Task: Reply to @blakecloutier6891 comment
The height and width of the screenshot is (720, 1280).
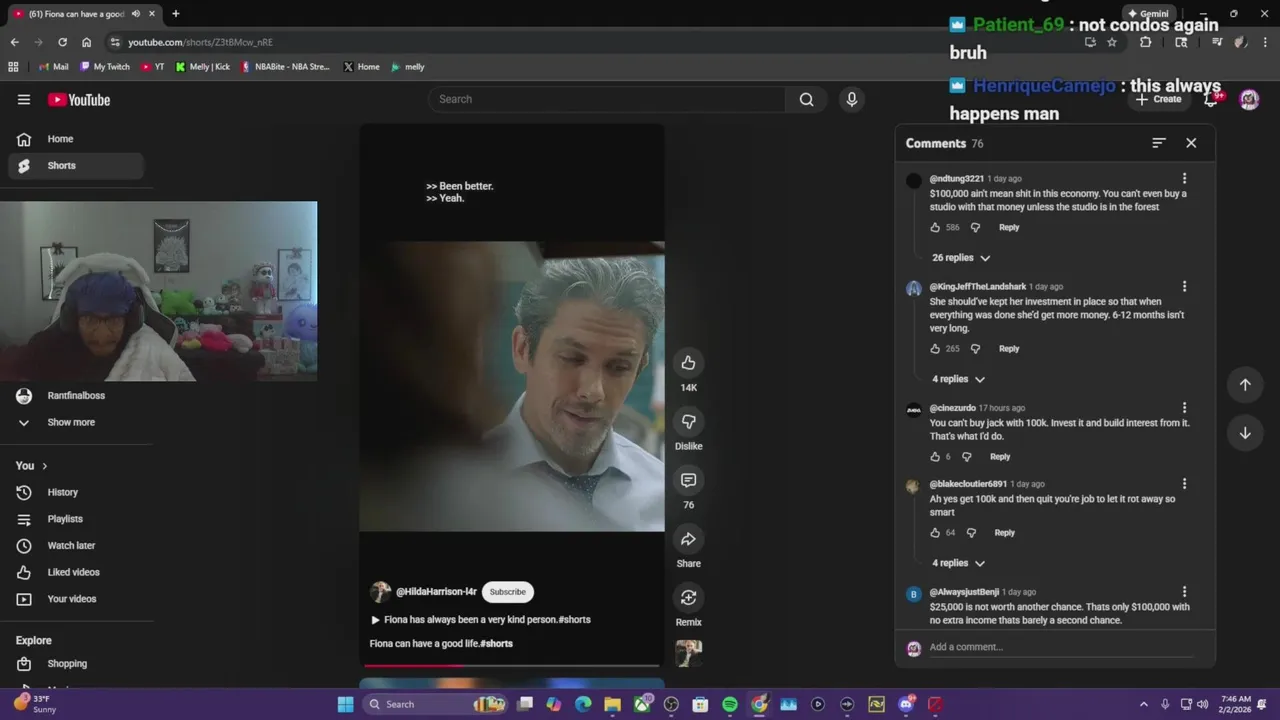Action: coord(1004,533)
